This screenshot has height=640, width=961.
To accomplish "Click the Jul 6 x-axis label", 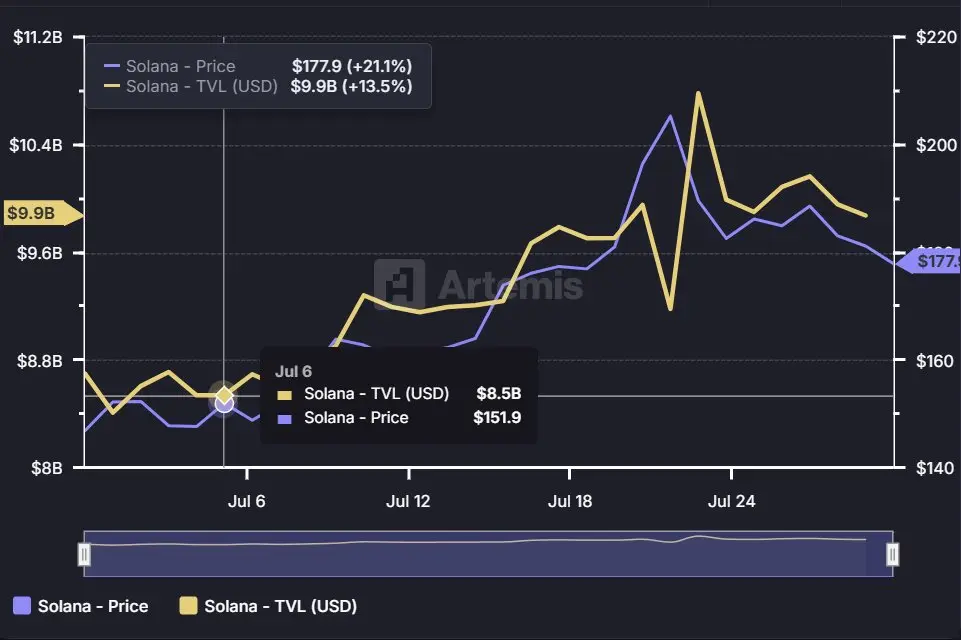I will point(246,501).
